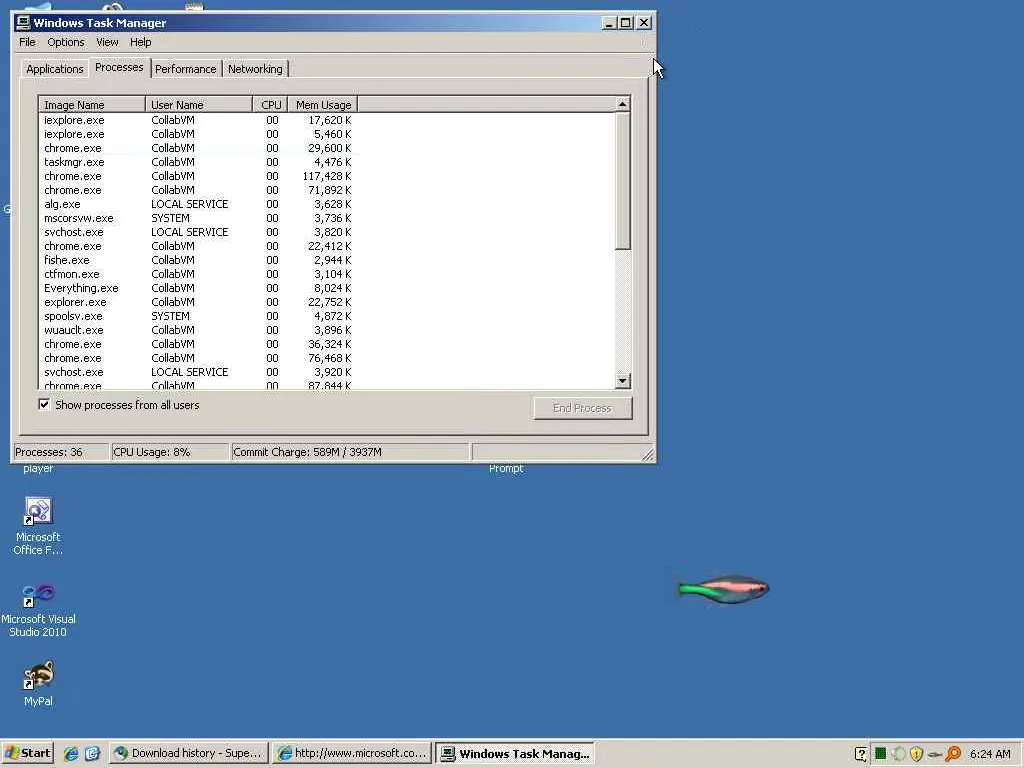Viewport: 1024px width, 768px height.
Task: Select the ctfmon.exe process
Action: pos(197,274)
